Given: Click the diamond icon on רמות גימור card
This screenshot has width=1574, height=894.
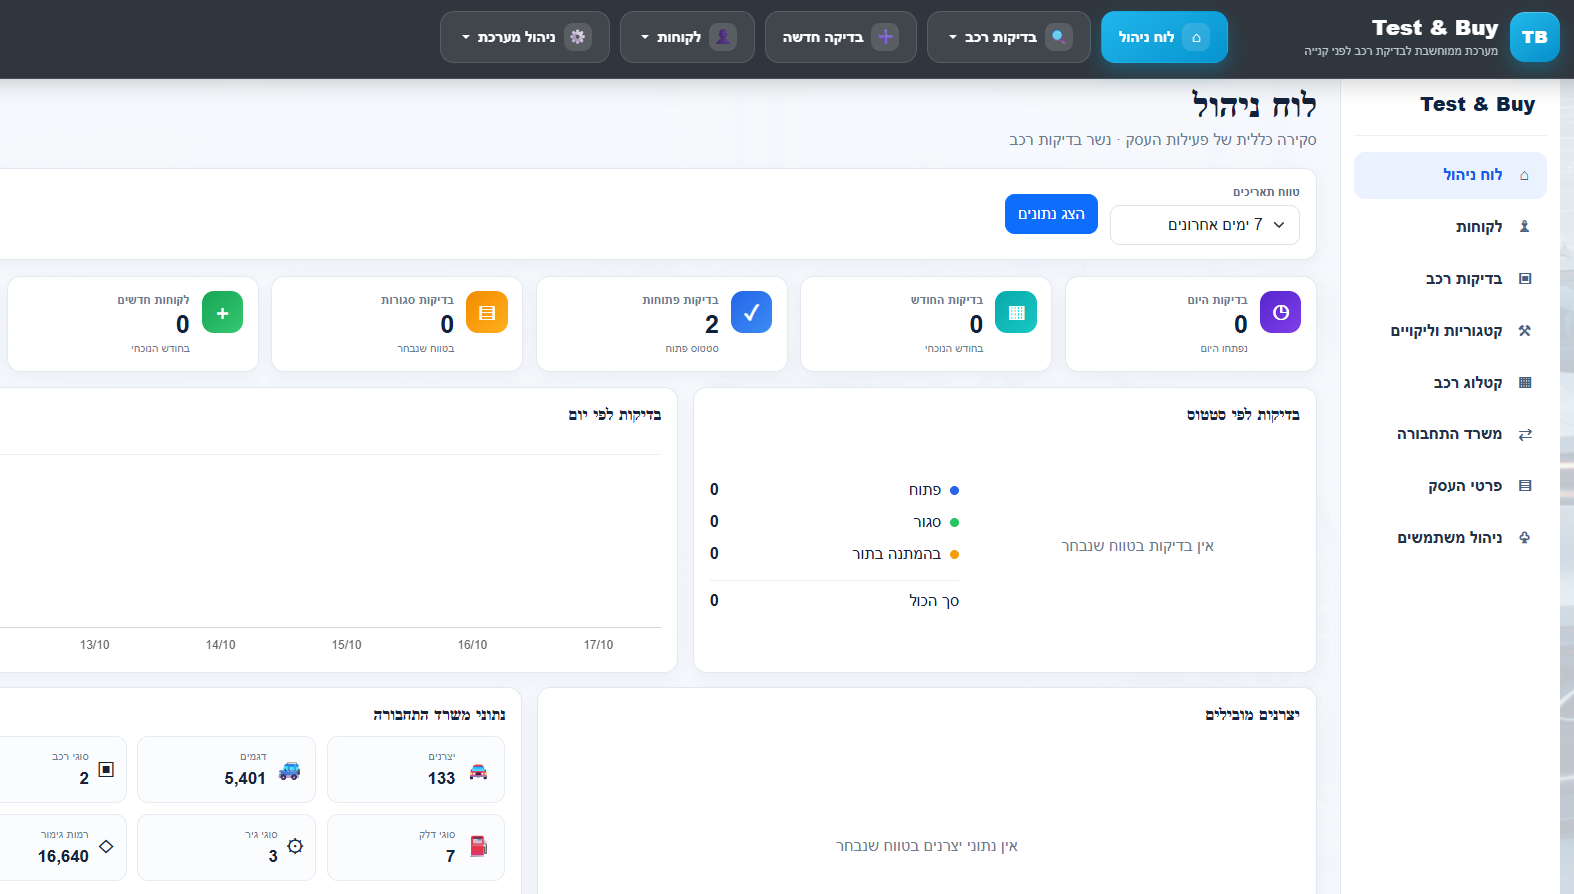Looking at the screenshot, I should pyautogui.click(x=106, y=846).
